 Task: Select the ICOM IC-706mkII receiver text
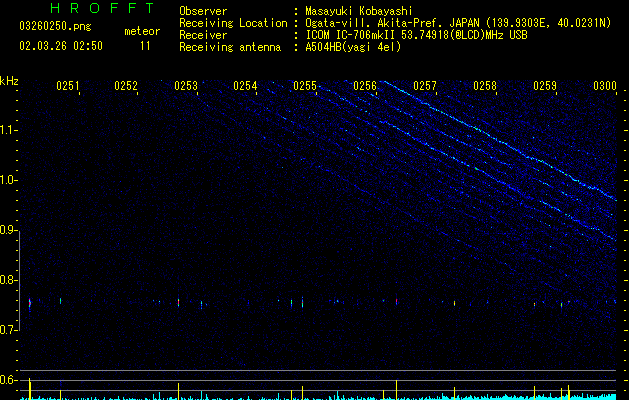coord(416,35)
